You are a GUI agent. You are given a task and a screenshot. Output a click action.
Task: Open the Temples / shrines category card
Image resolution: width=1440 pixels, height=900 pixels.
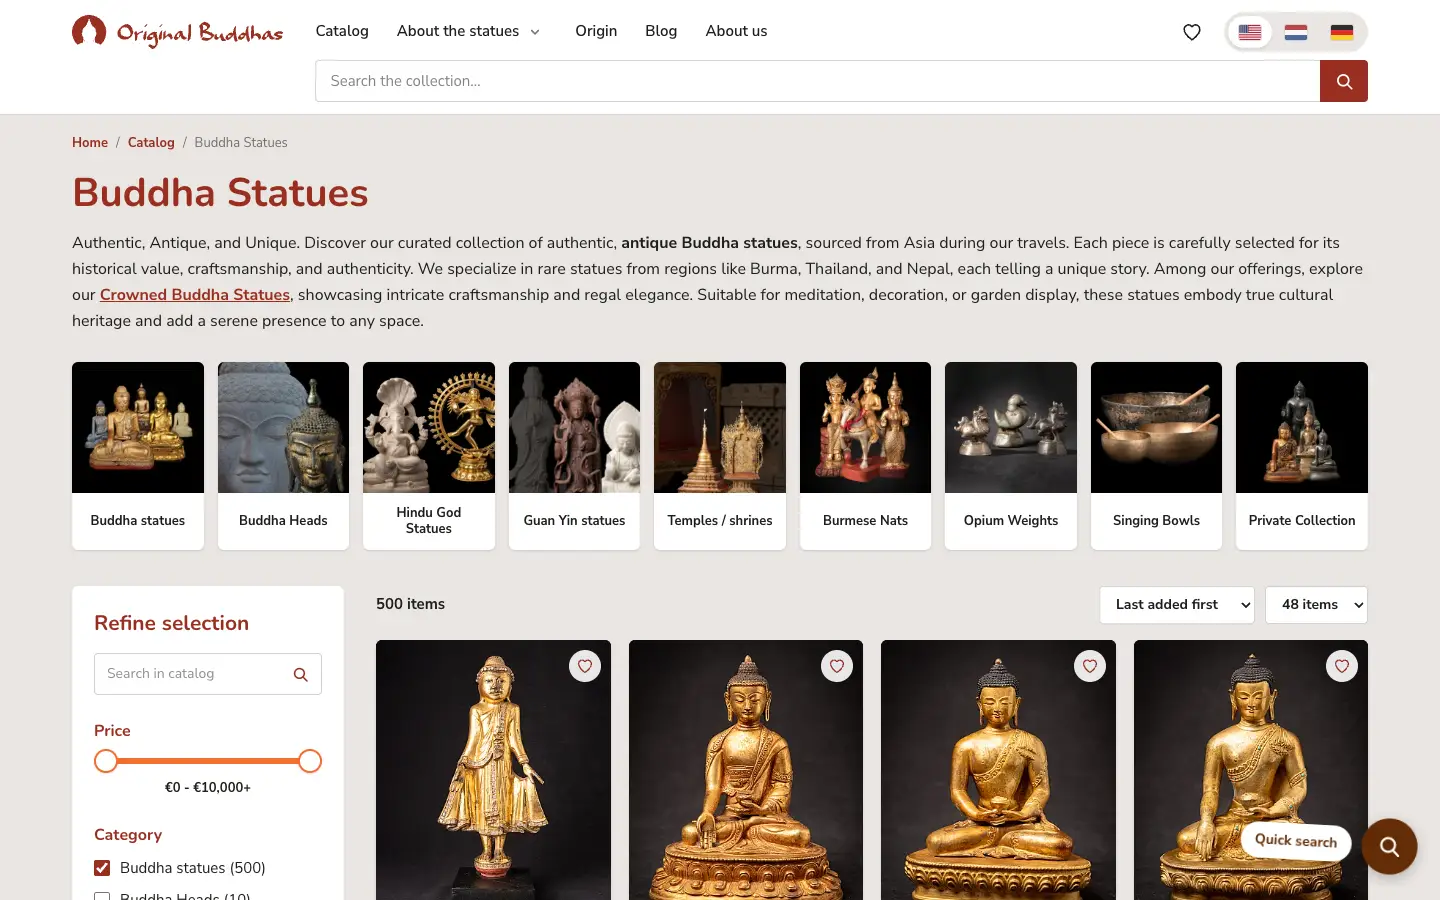(x=720, y=456)
